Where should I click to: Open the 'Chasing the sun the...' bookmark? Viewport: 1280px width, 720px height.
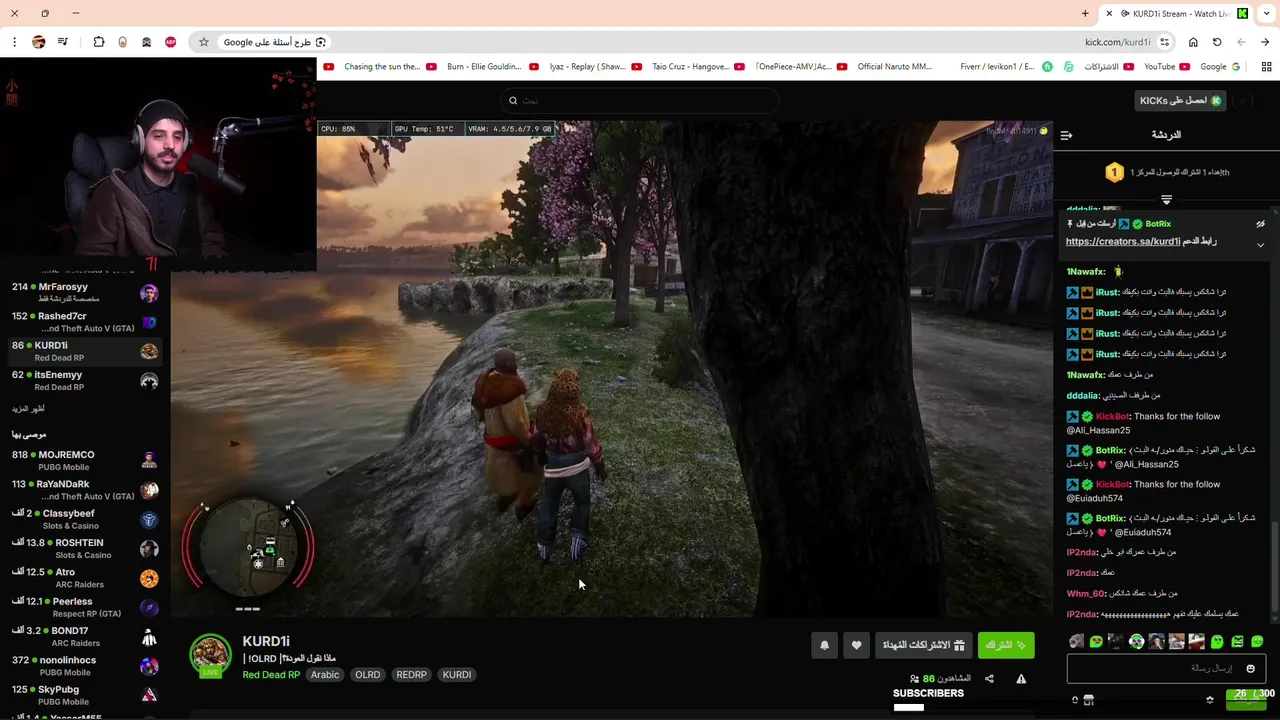(372, 67)
